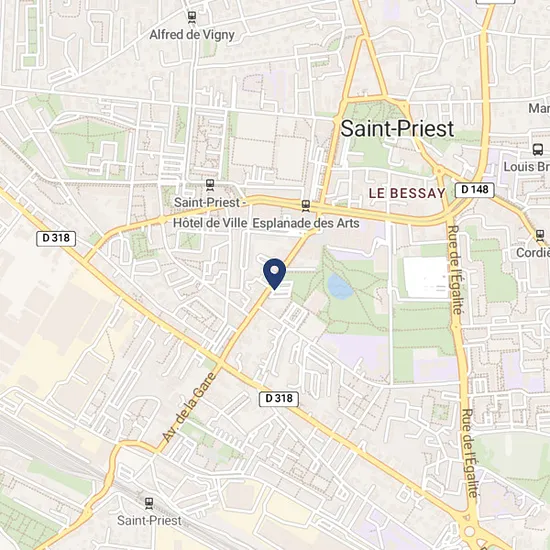Viewport: 550px width, 550px height.
Task: Click the D 148 road shield
Action: 475,190
